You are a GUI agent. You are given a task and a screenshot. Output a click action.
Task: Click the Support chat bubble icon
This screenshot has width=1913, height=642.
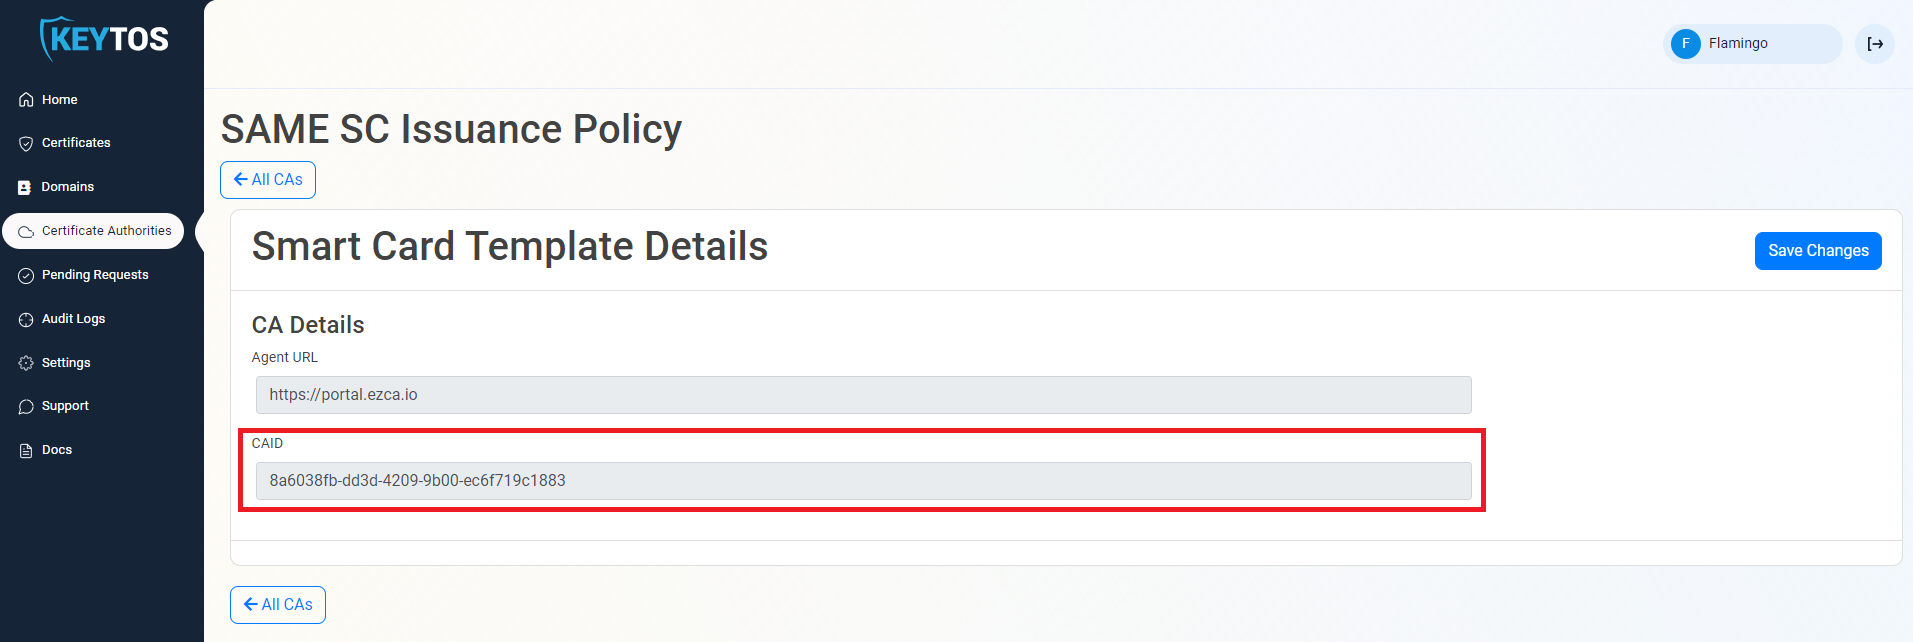pos(26,407)
